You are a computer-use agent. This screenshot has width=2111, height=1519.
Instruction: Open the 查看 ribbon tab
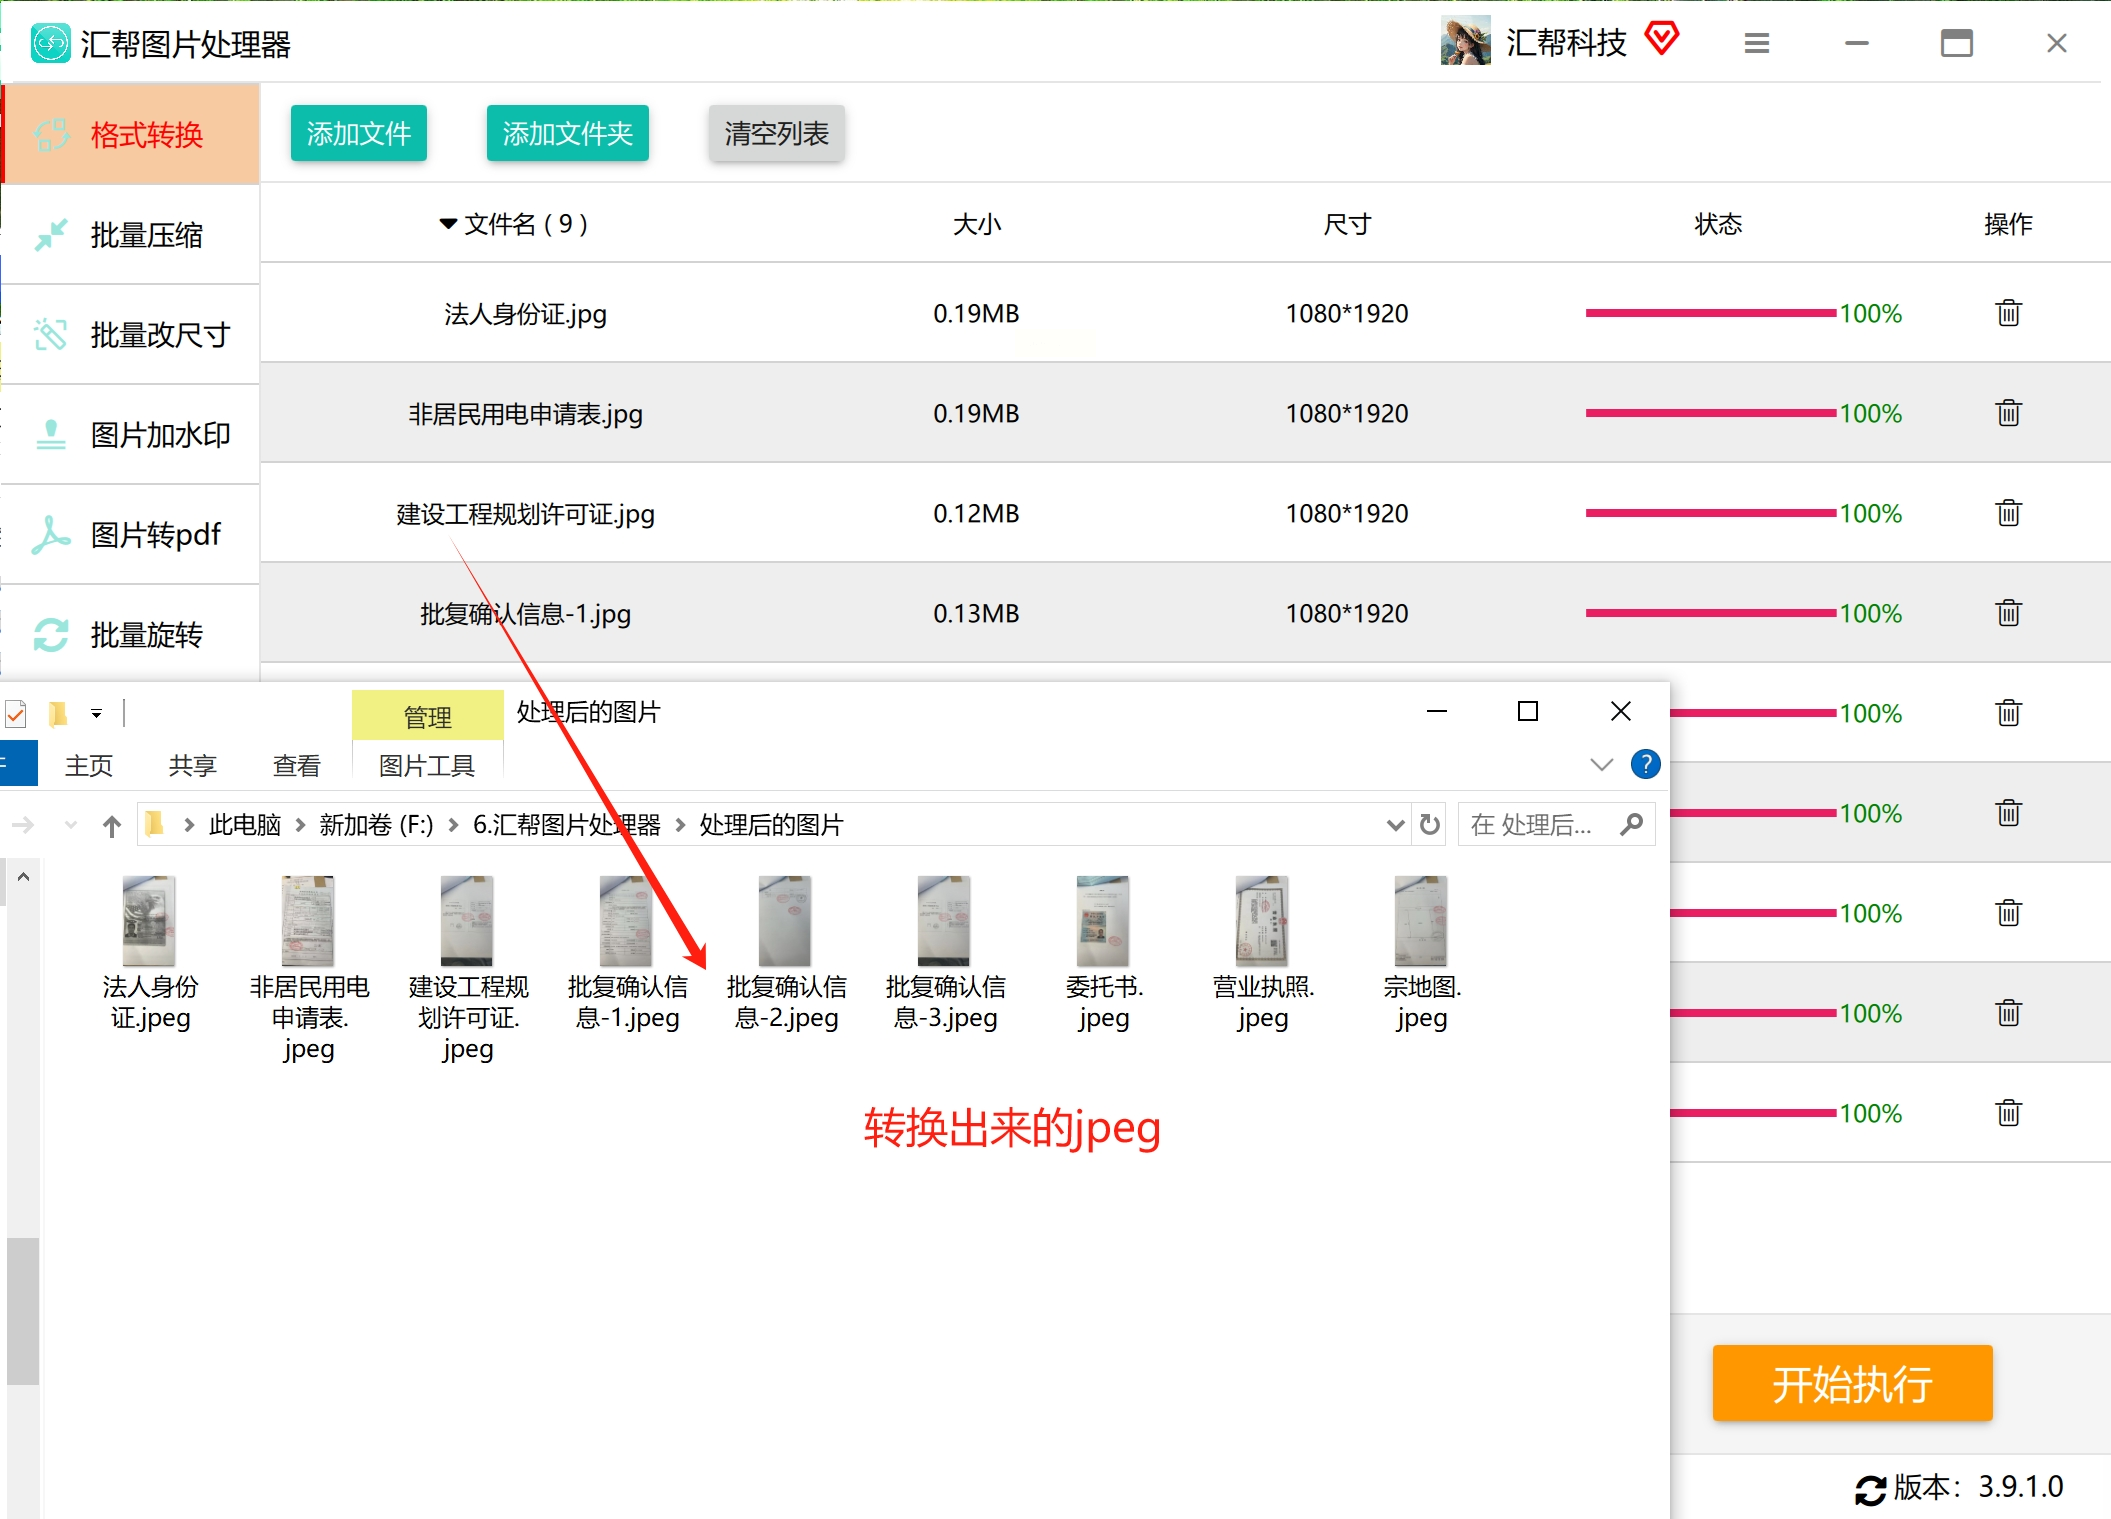[x=296, y=766]
